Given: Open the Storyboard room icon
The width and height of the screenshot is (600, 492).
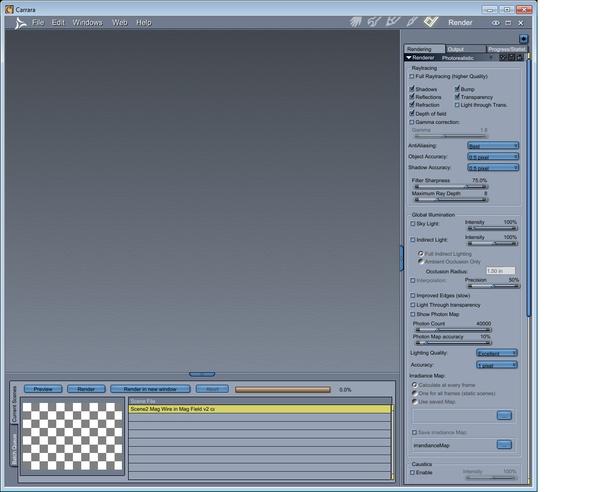Looking at the screenshot, I should [x=393, y=21].
